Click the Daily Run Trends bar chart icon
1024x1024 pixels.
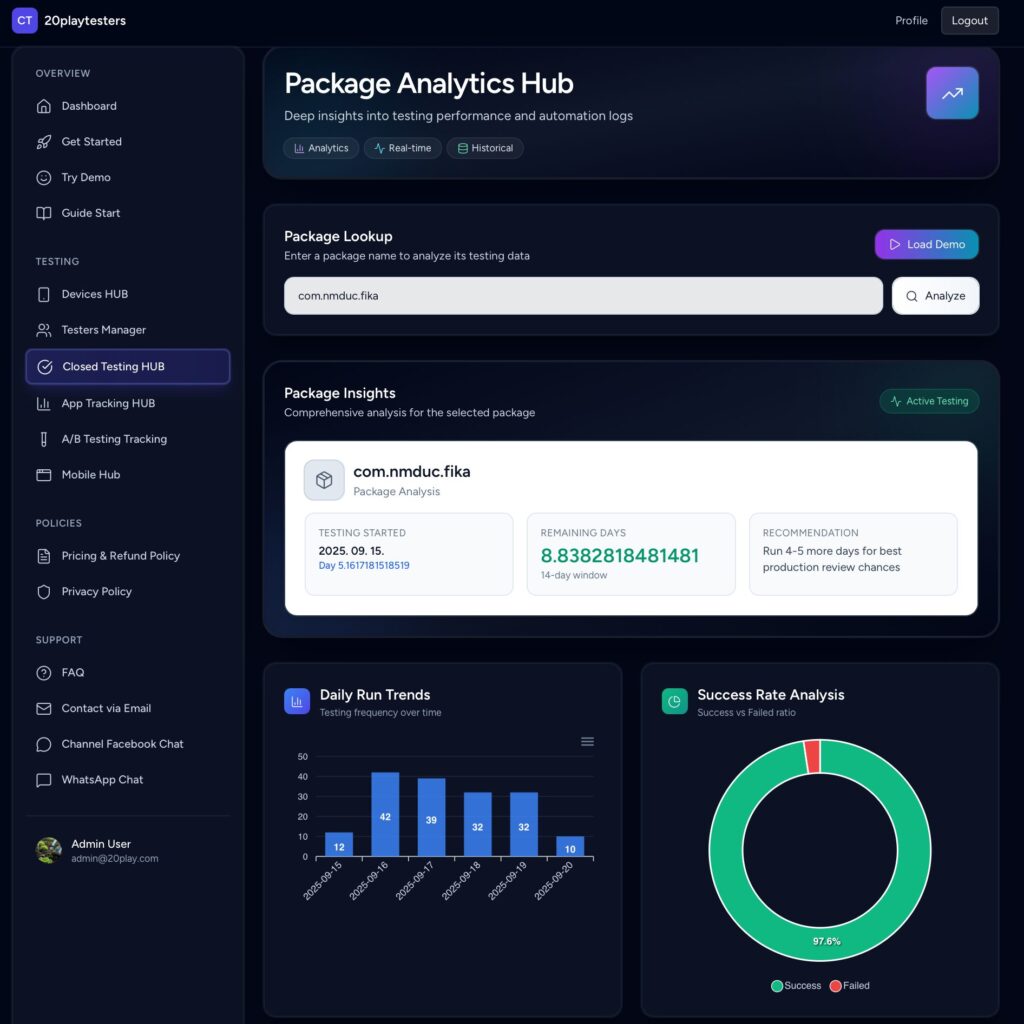click(297, 702)
